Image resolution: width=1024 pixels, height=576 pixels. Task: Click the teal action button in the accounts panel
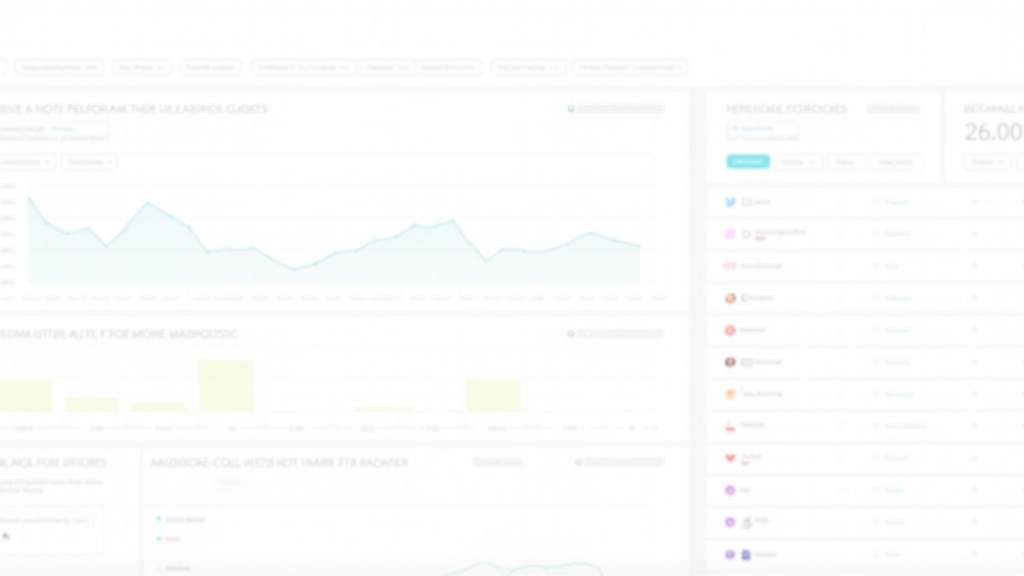click(x=748, y=162)
